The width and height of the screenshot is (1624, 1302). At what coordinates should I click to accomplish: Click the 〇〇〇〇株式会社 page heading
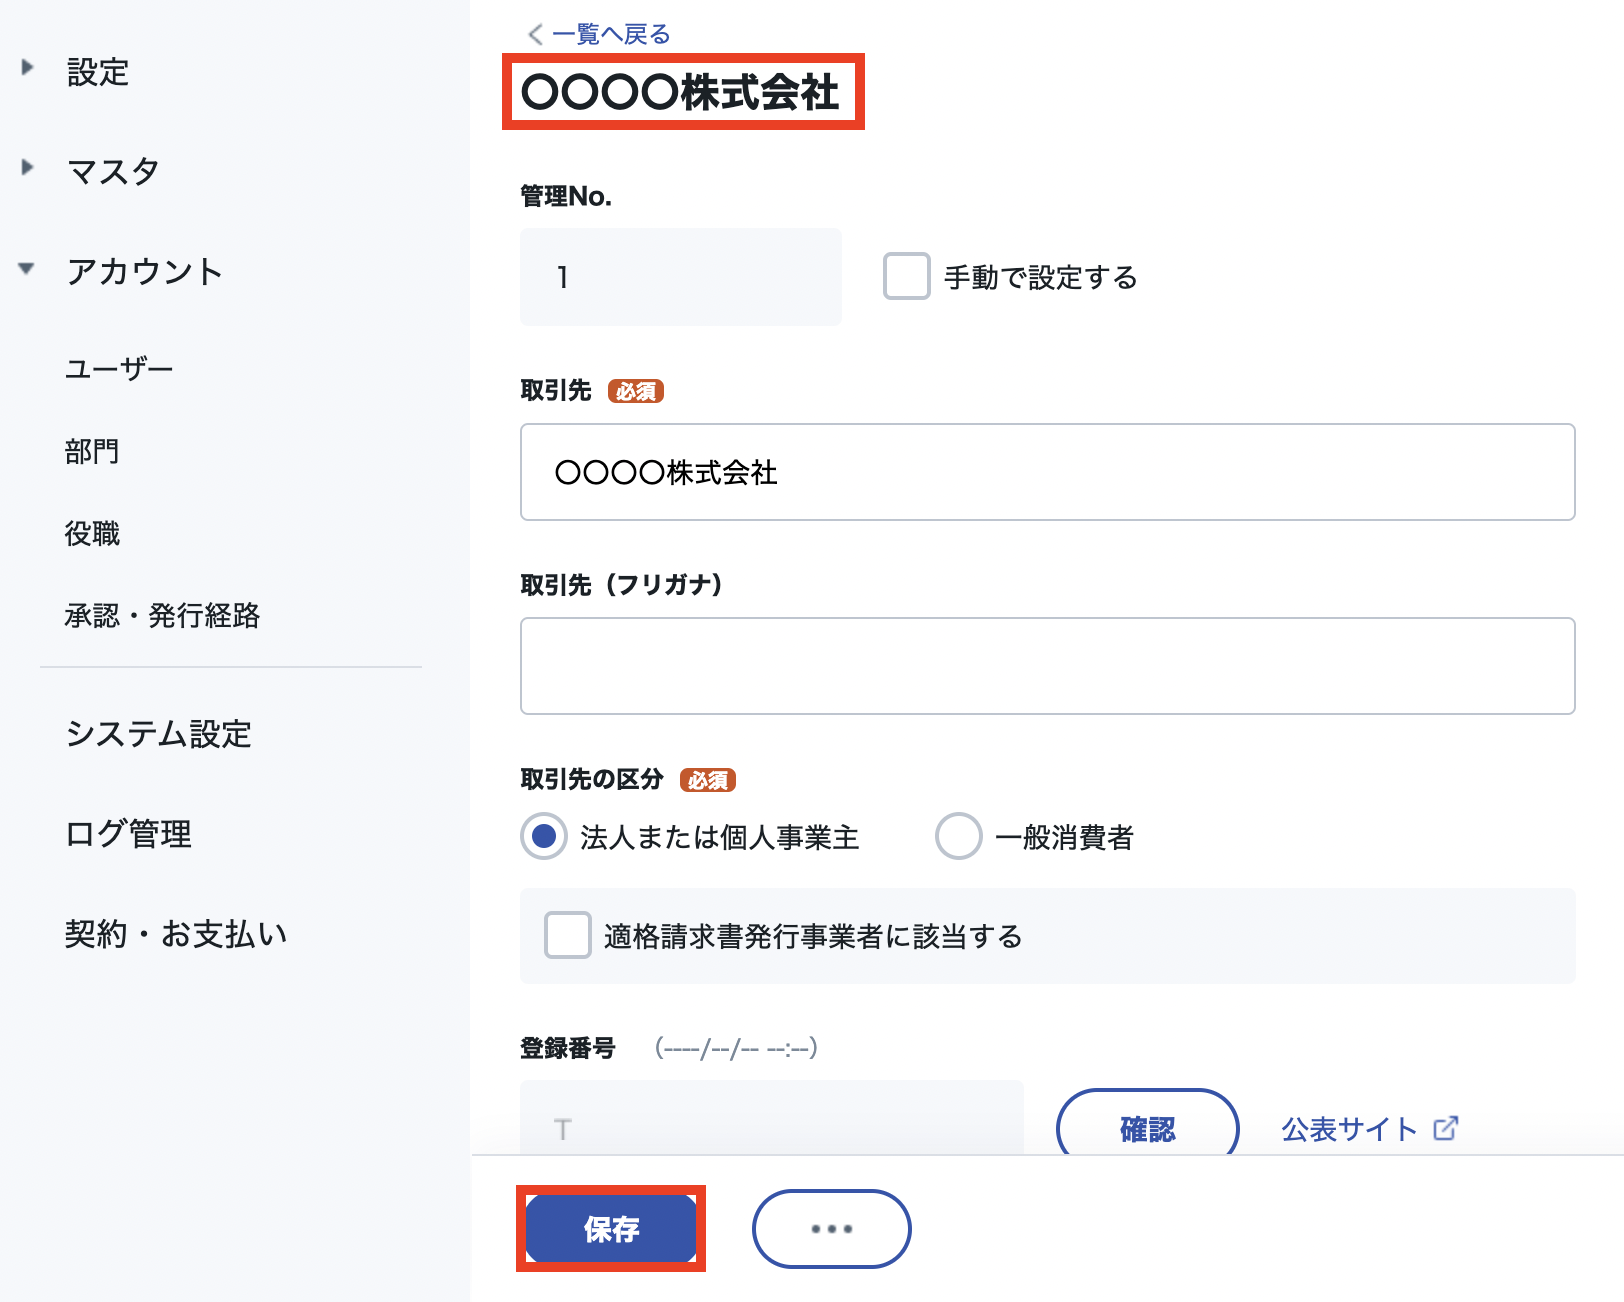(681, 92)
